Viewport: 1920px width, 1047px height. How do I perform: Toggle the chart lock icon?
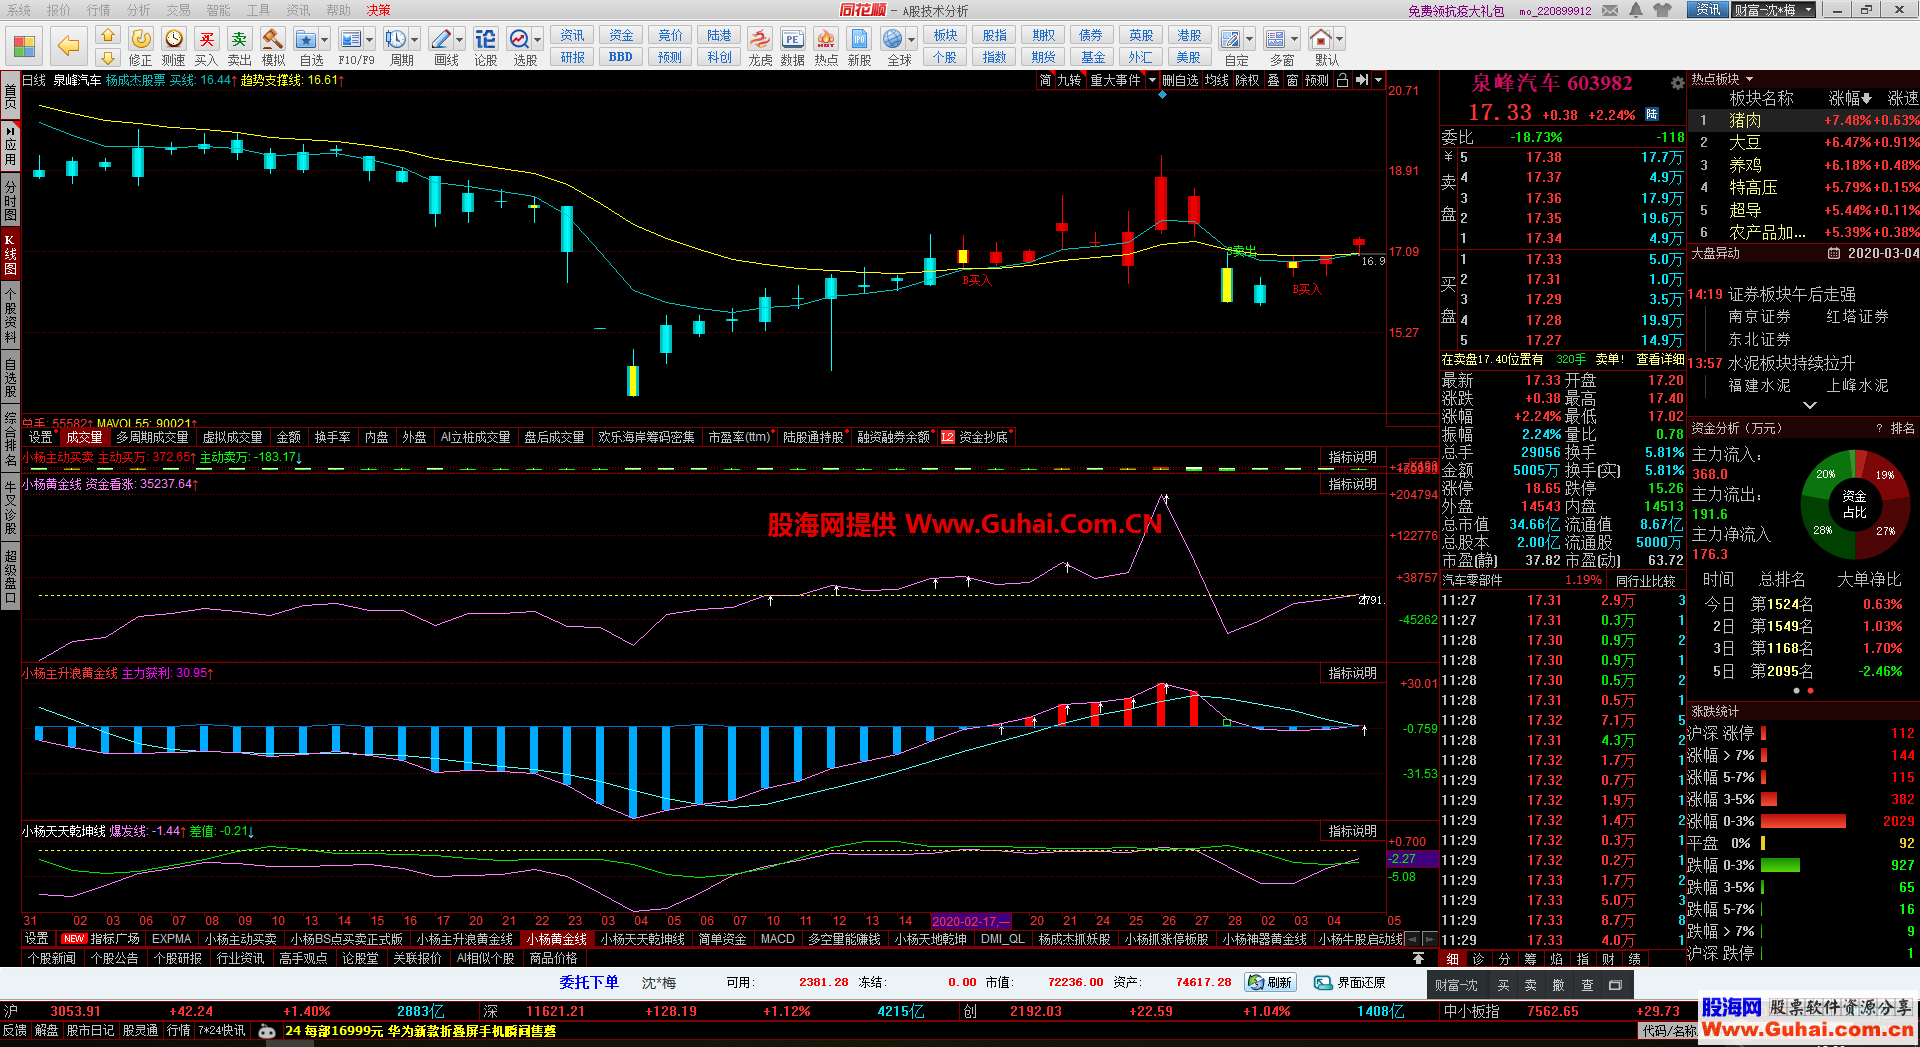(x=1342, y=80)
